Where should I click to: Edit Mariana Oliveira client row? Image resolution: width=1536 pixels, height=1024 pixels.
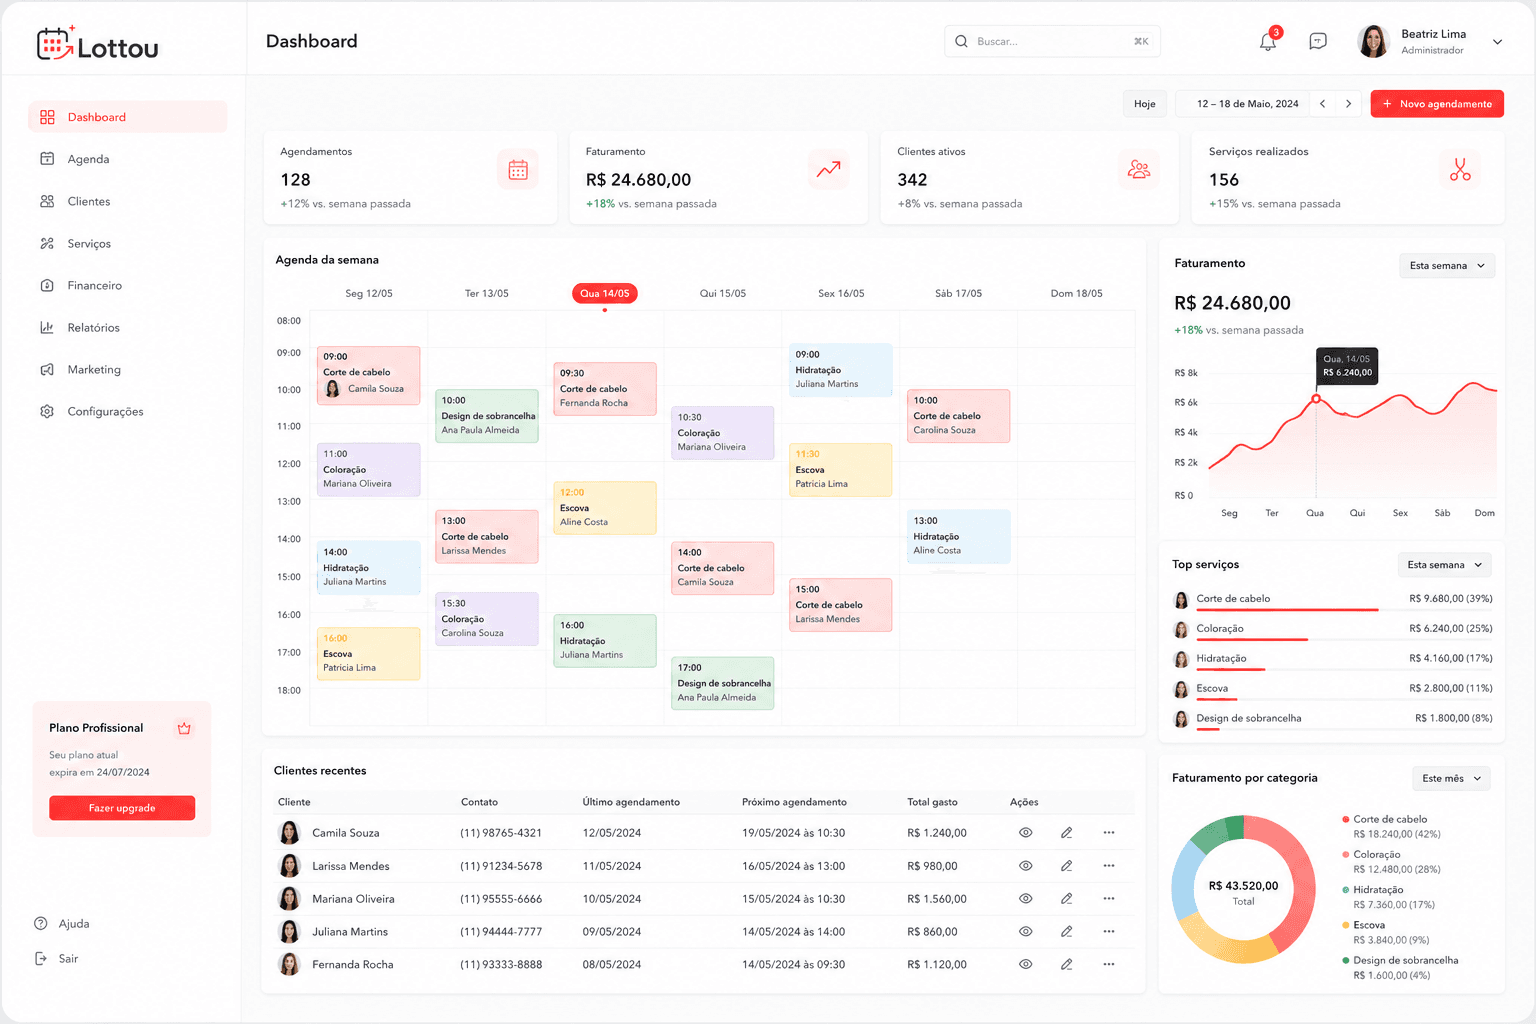tap(1067, 899)
